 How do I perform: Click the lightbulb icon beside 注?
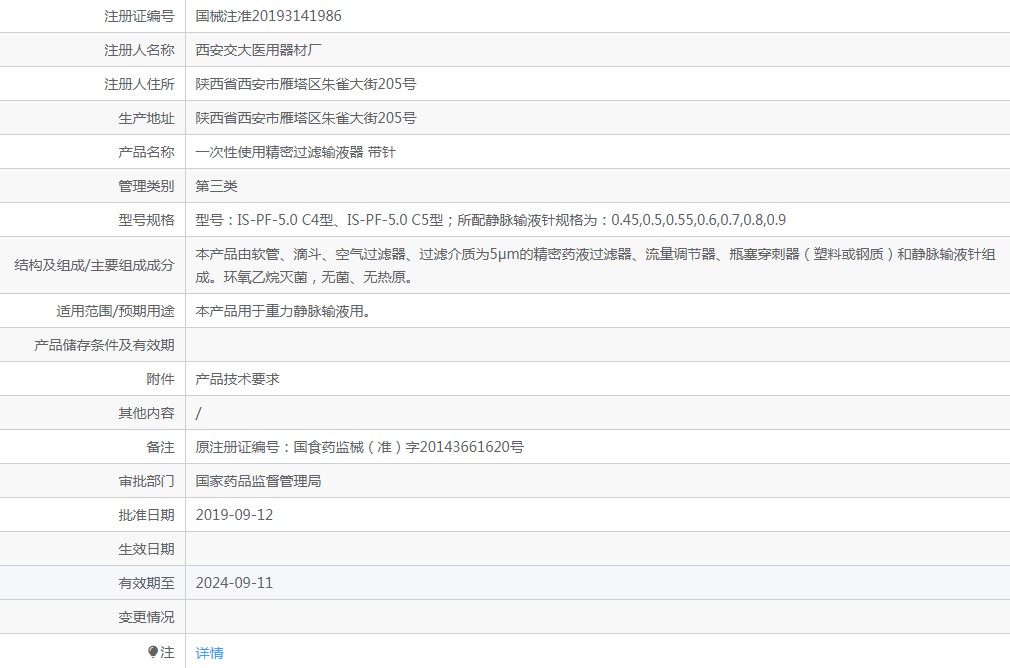click(153, 652)
